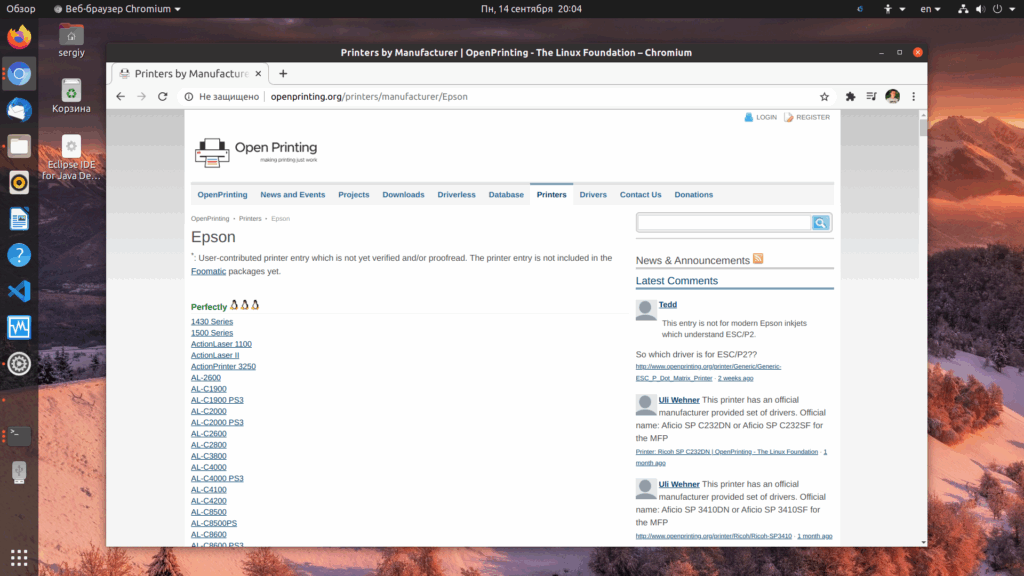Focus the site search input field
This screenshot has height=576, width=1024.
tap(724, 223)
